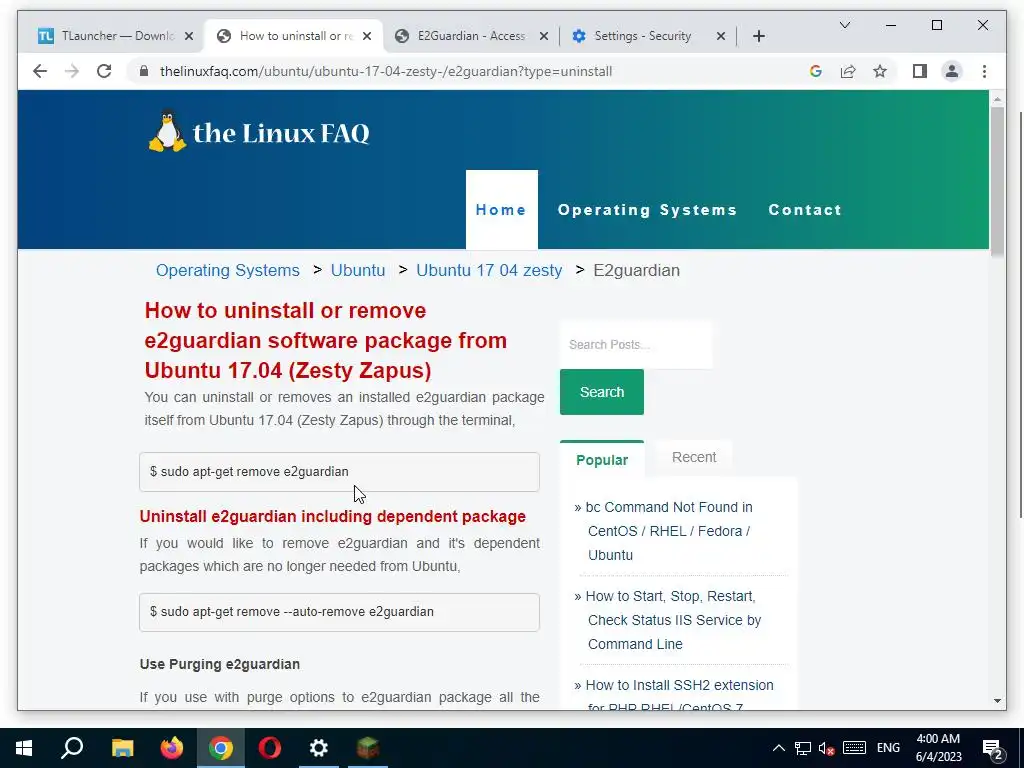Reload the current page
Viewport: 1024px width, 768px height.
click(x=104, y=71)
